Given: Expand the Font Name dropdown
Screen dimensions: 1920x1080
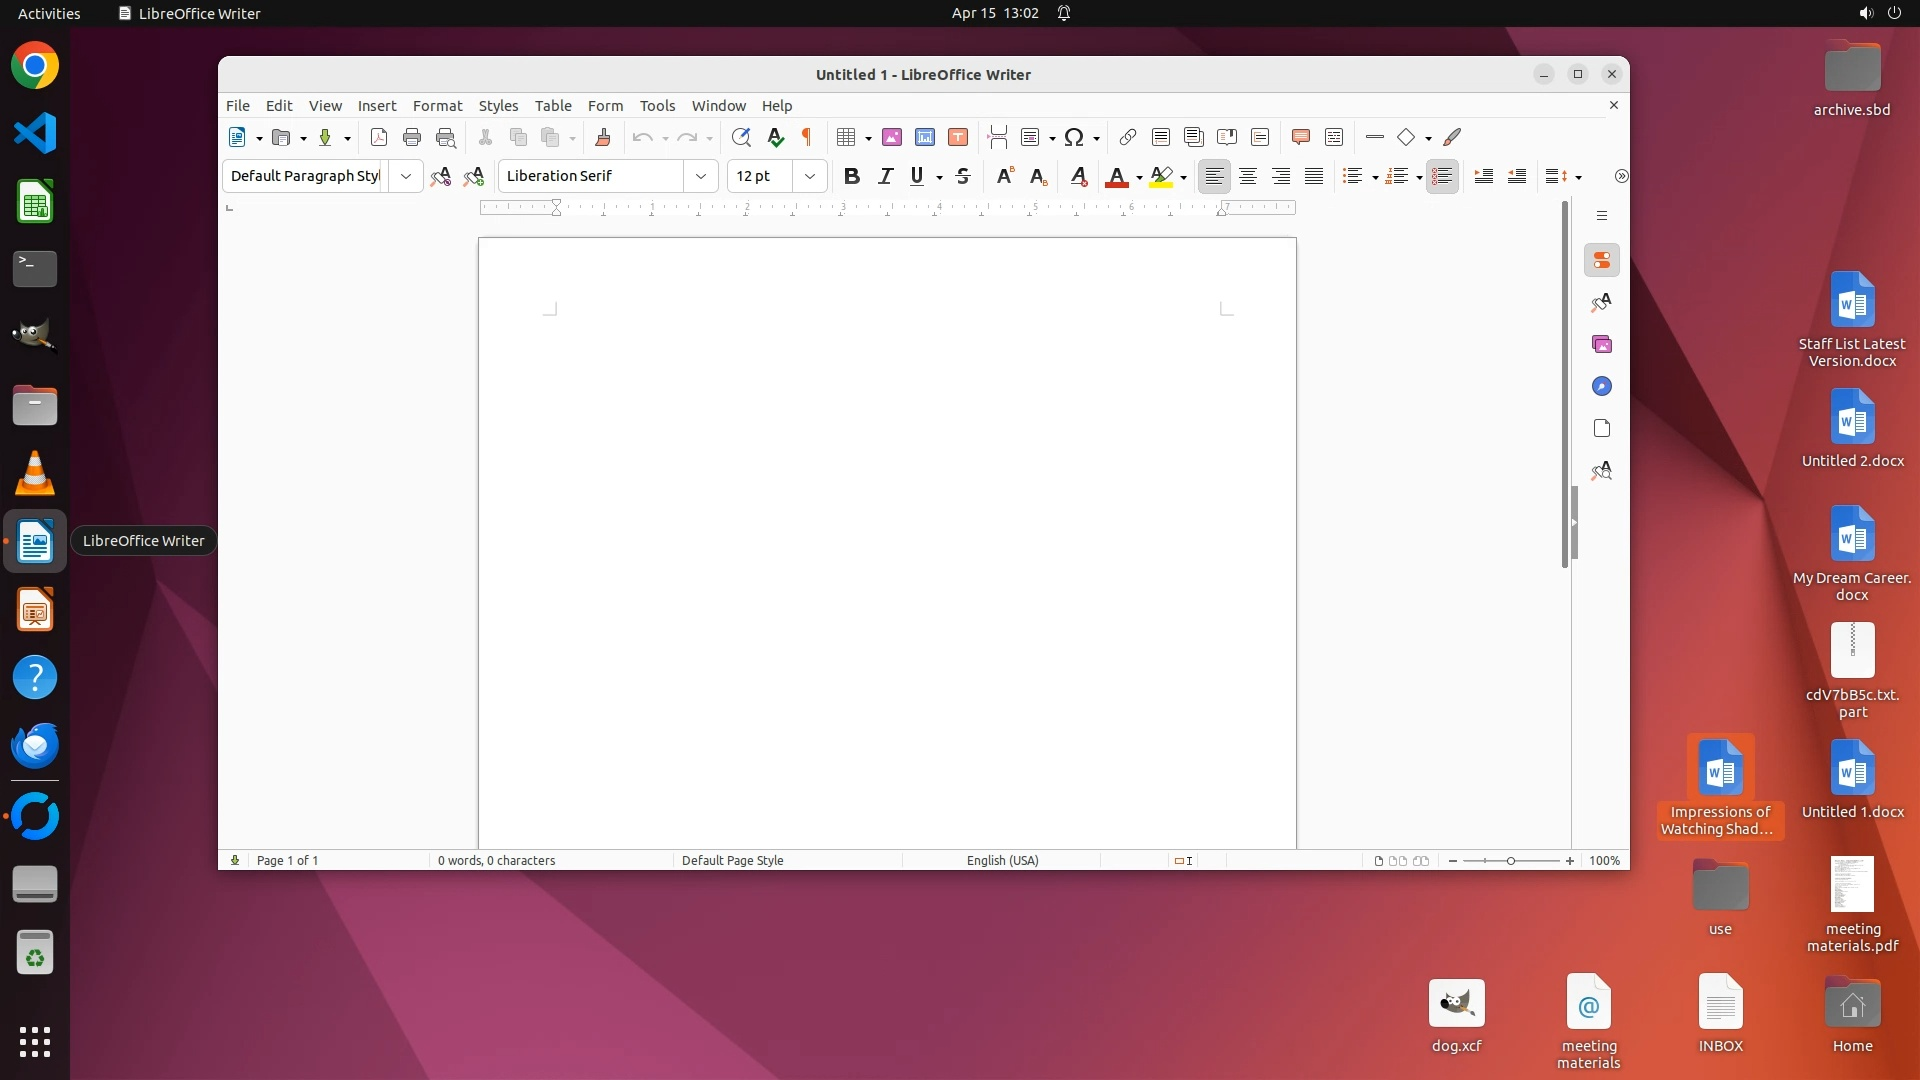Looking at the screenshot, I should tap(701, 176).
